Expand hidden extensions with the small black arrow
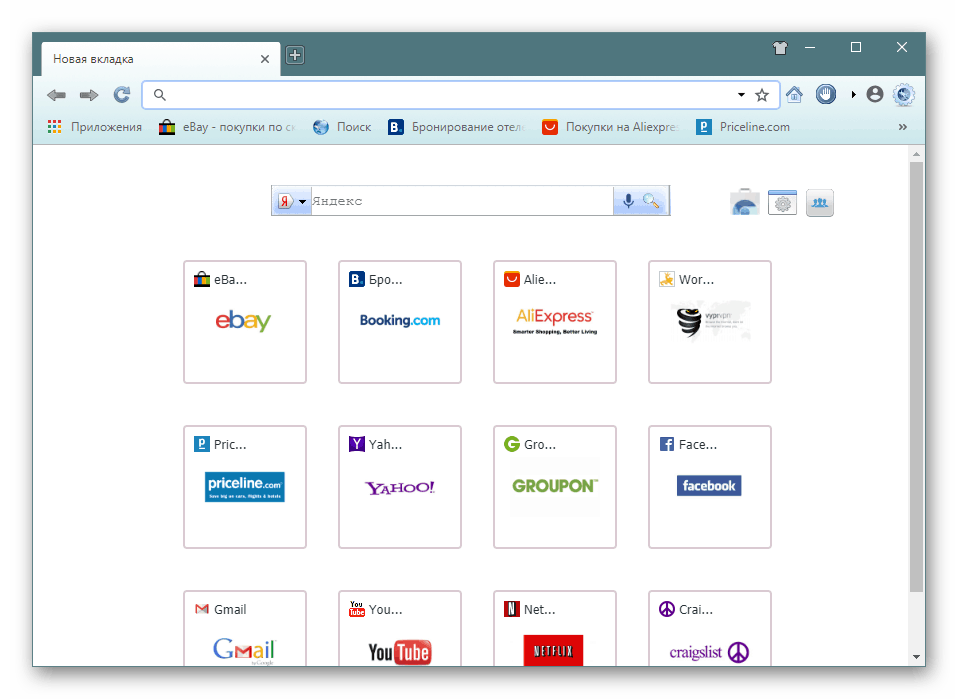The width and height of the screenshot is (958, 699). 854,95
